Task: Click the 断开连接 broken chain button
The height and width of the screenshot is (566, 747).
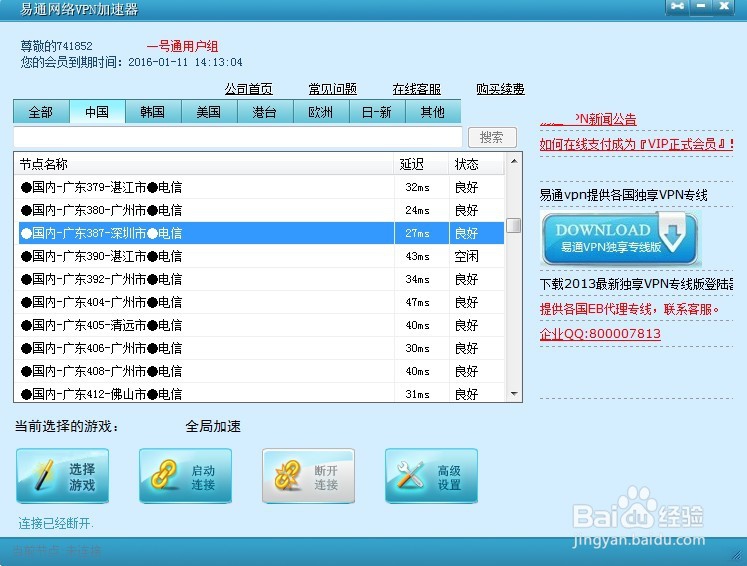Action: coord(308,476)
